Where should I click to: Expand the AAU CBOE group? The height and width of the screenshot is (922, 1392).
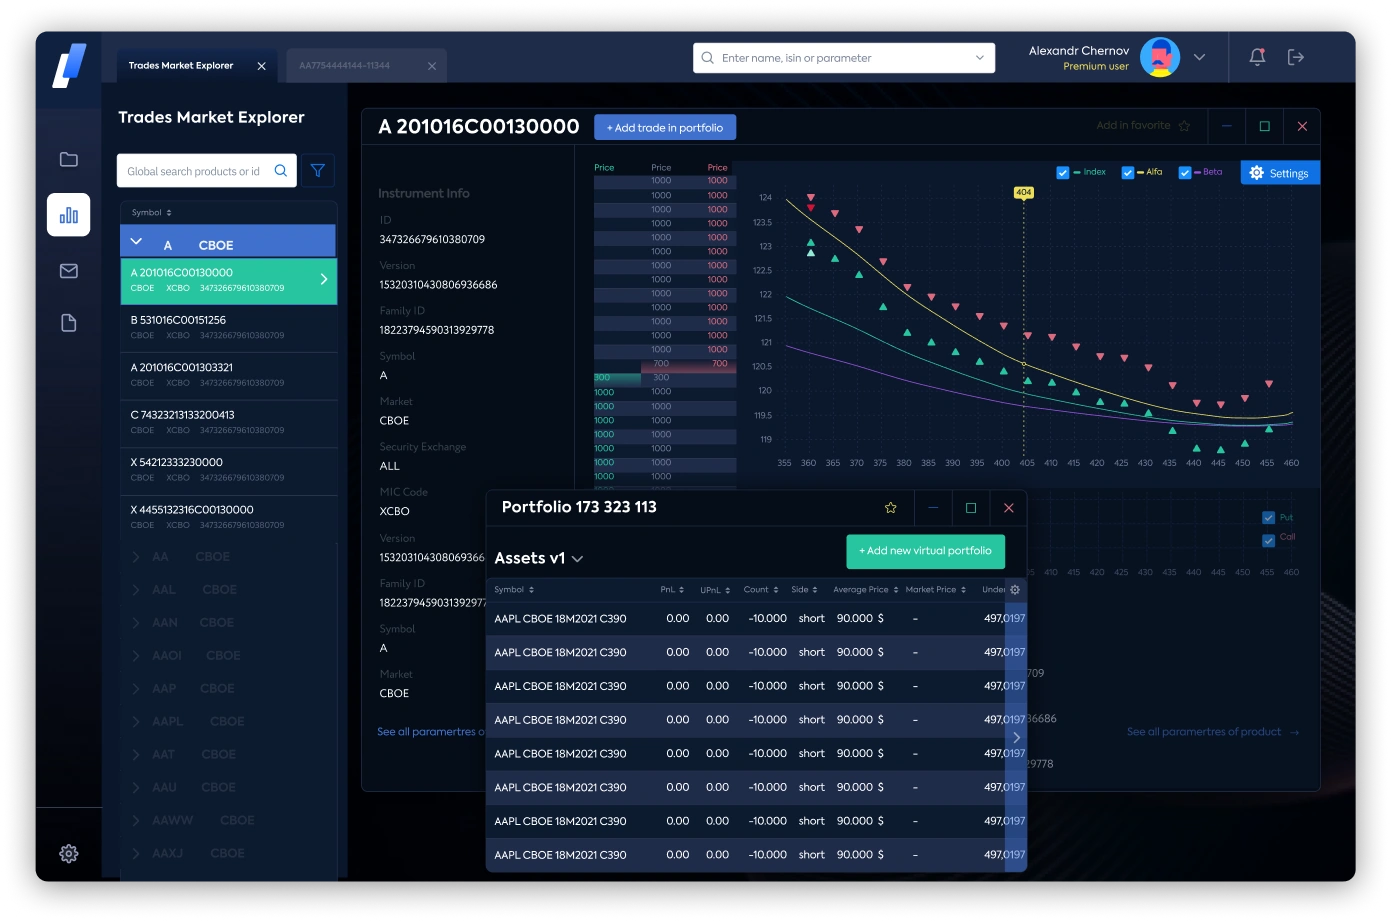[137, 788]
